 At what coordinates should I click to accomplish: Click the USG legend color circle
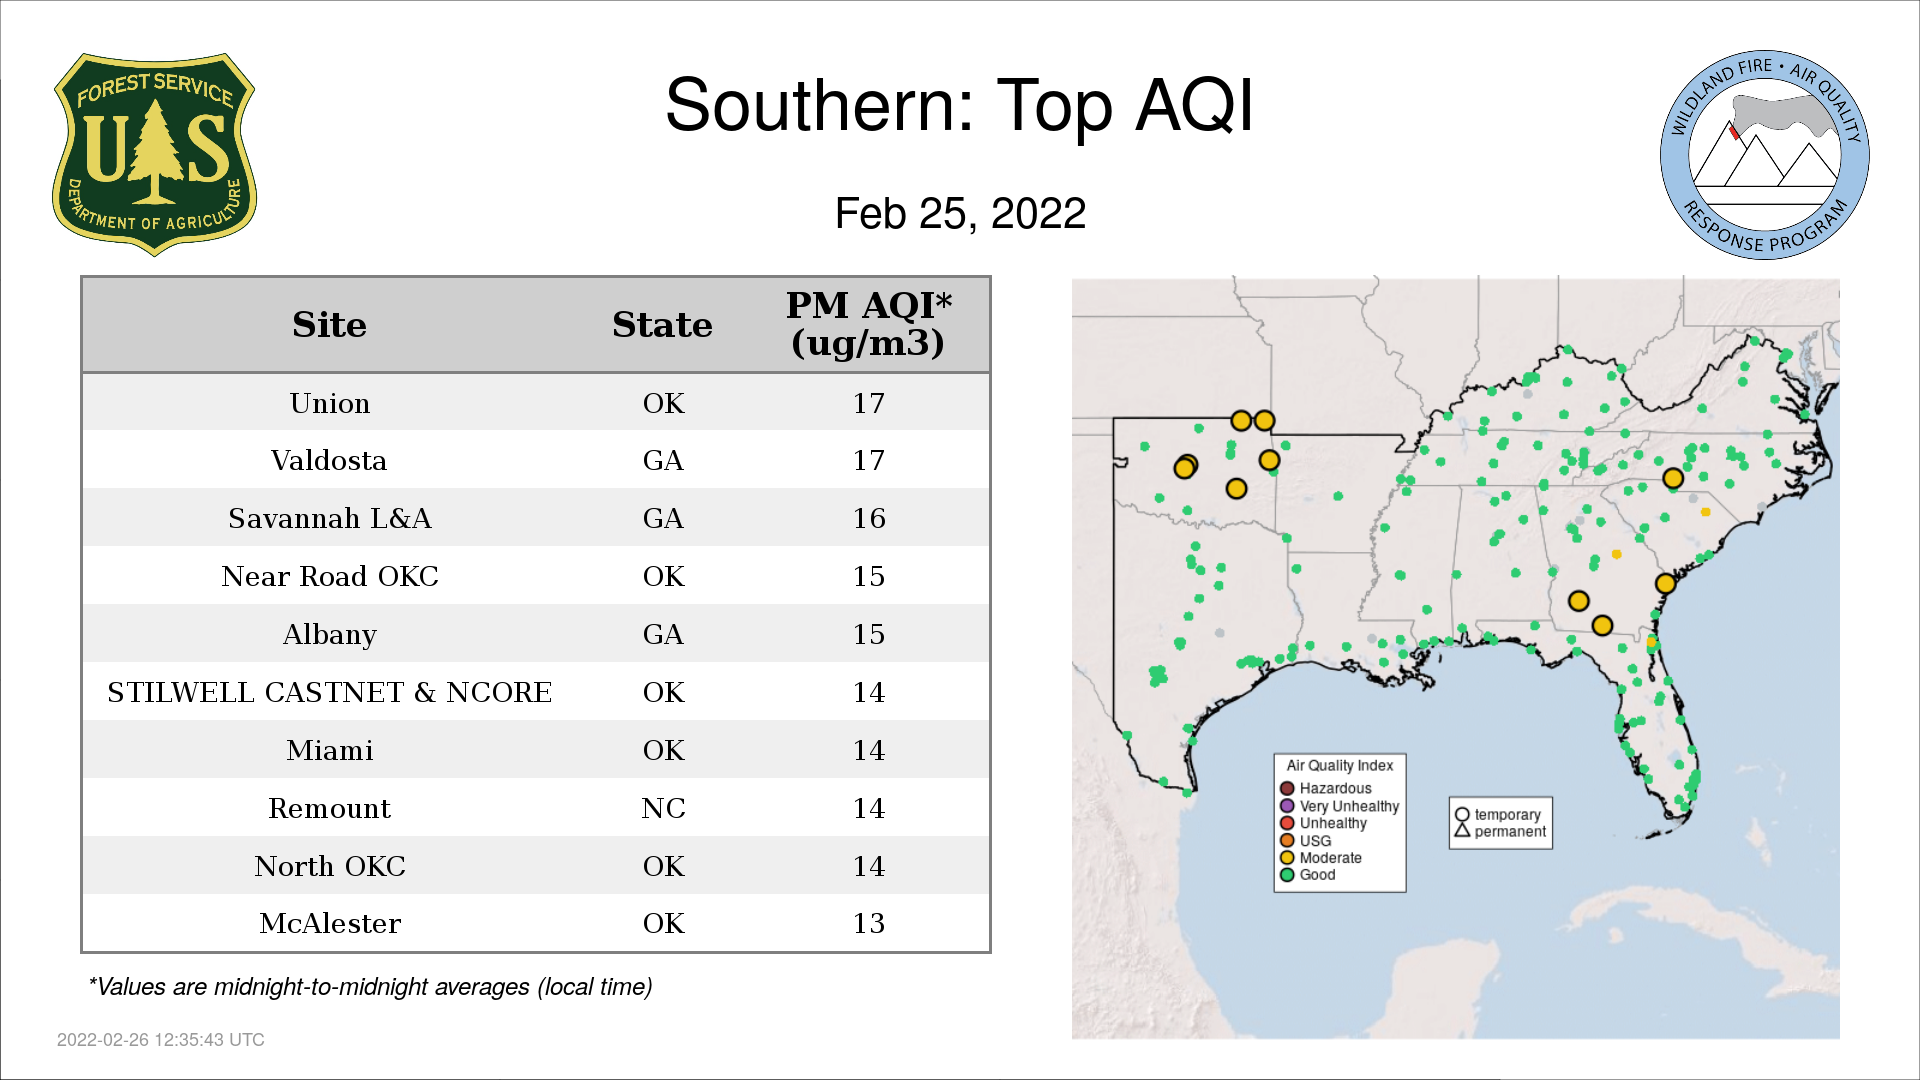pos(1287,840)
